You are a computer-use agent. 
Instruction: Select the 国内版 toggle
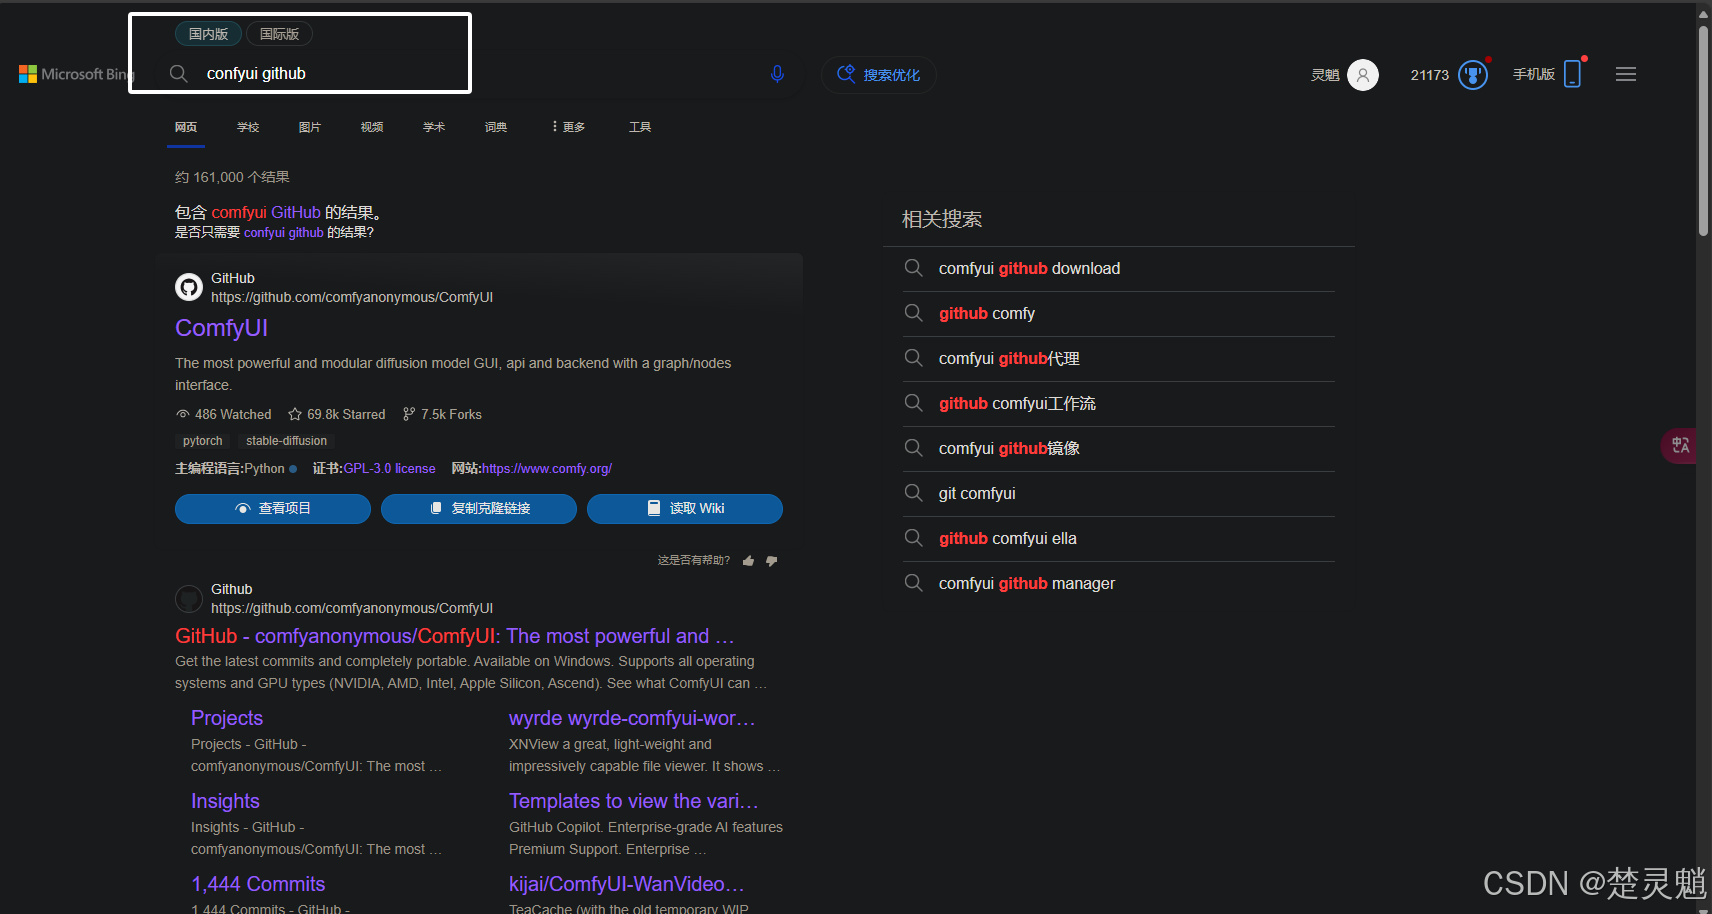[208, 34]
